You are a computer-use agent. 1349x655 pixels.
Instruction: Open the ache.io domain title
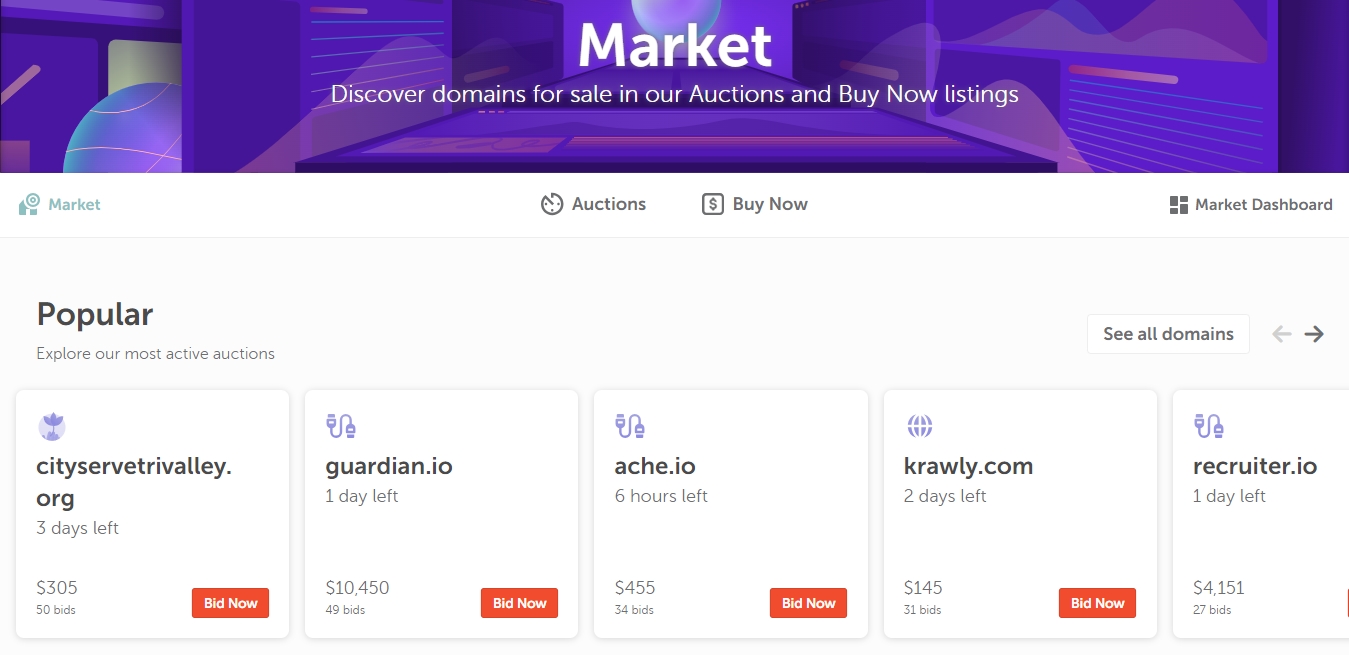(655, 466)
